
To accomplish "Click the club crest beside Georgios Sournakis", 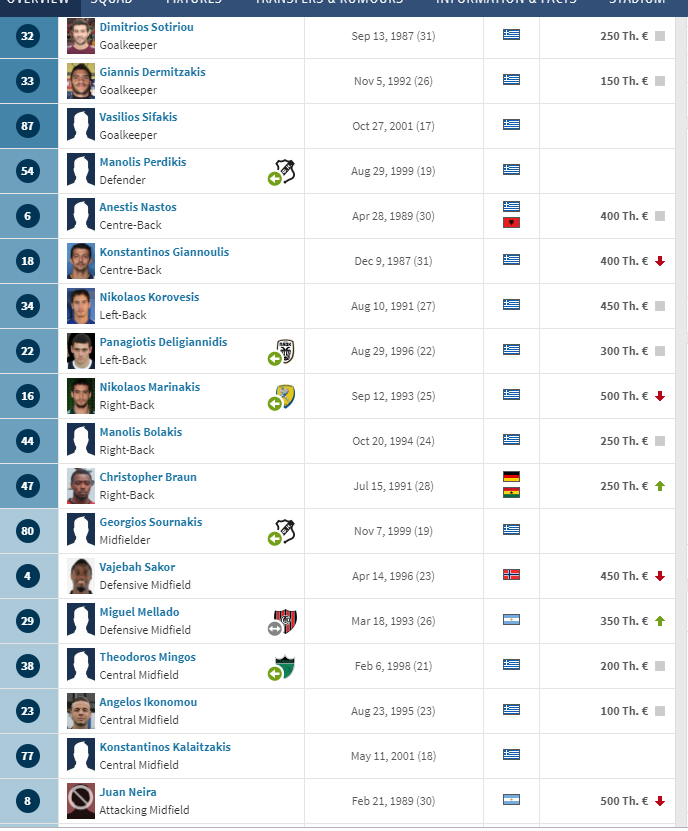I will 285,531.
